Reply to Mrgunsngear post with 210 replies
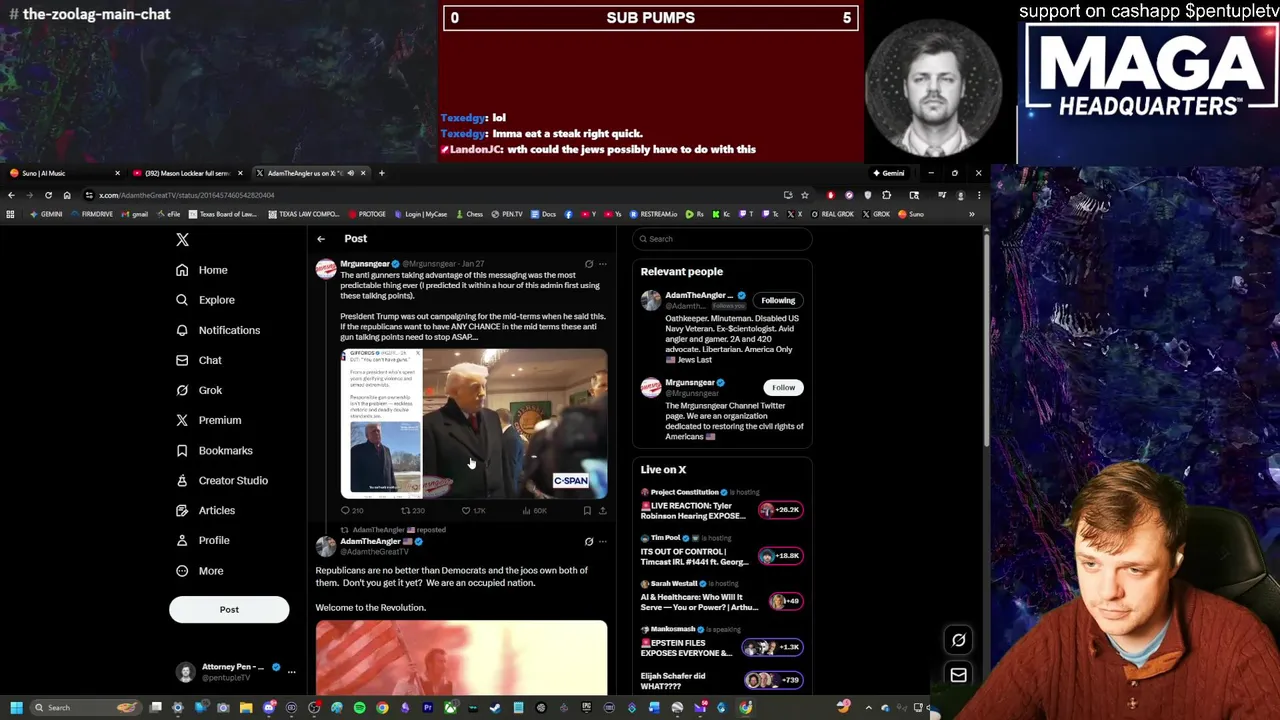 [x=352, y=511]
